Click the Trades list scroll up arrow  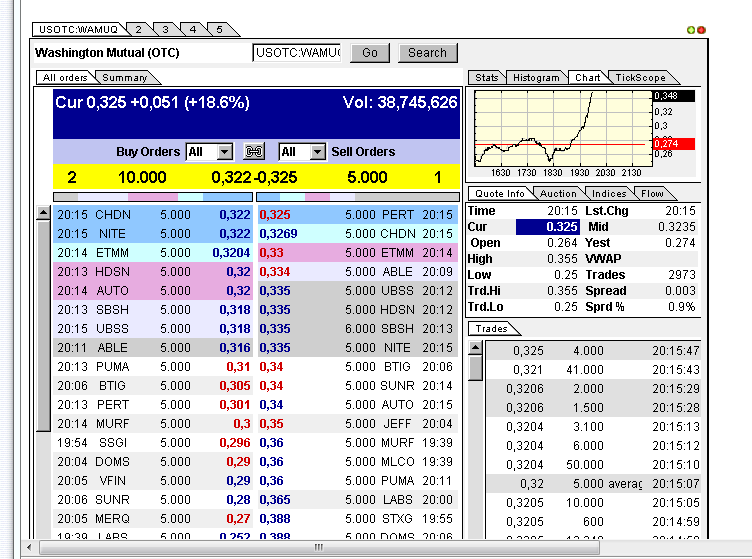(x=475, y=347)
